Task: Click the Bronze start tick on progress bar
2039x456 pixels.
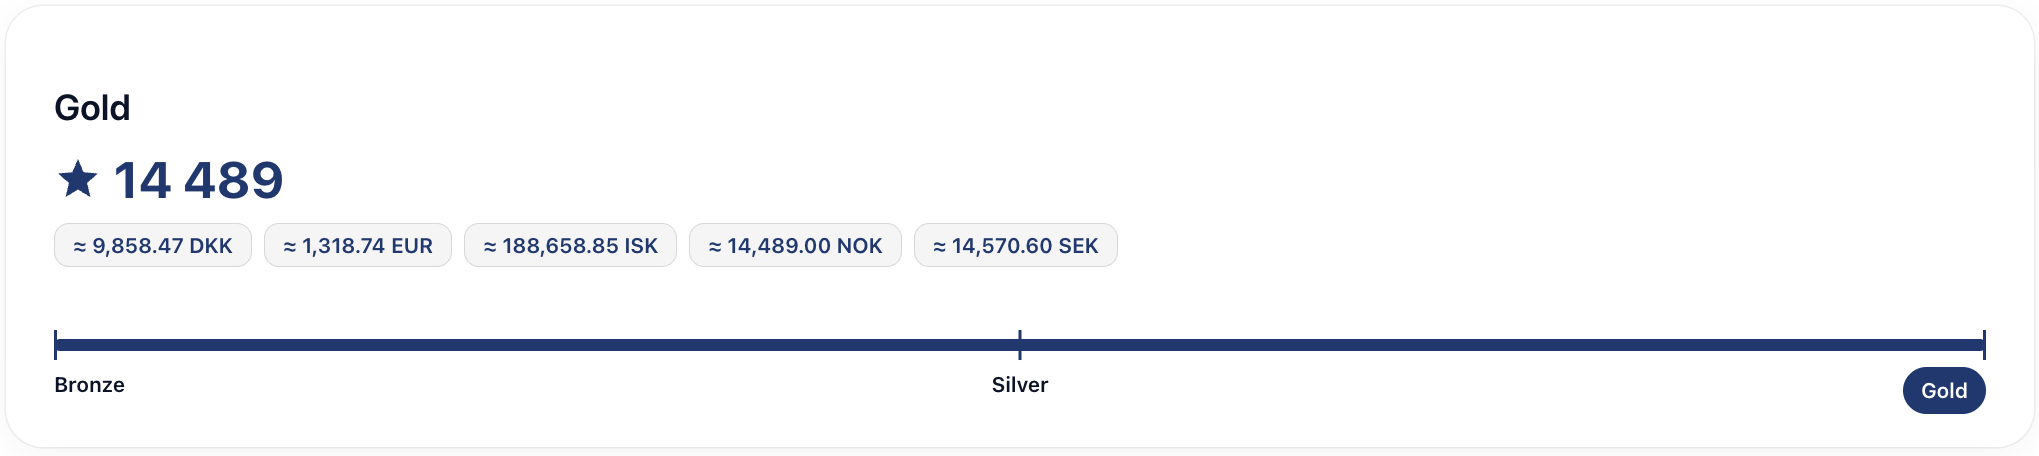Action: click(x=56, y=345)
